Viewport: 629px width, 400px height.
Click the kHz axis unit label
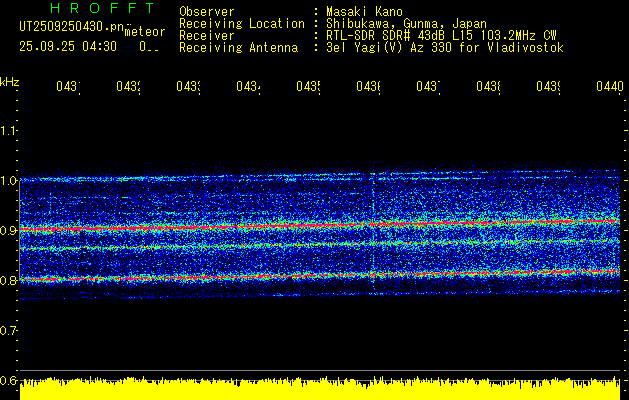(9, 82)
